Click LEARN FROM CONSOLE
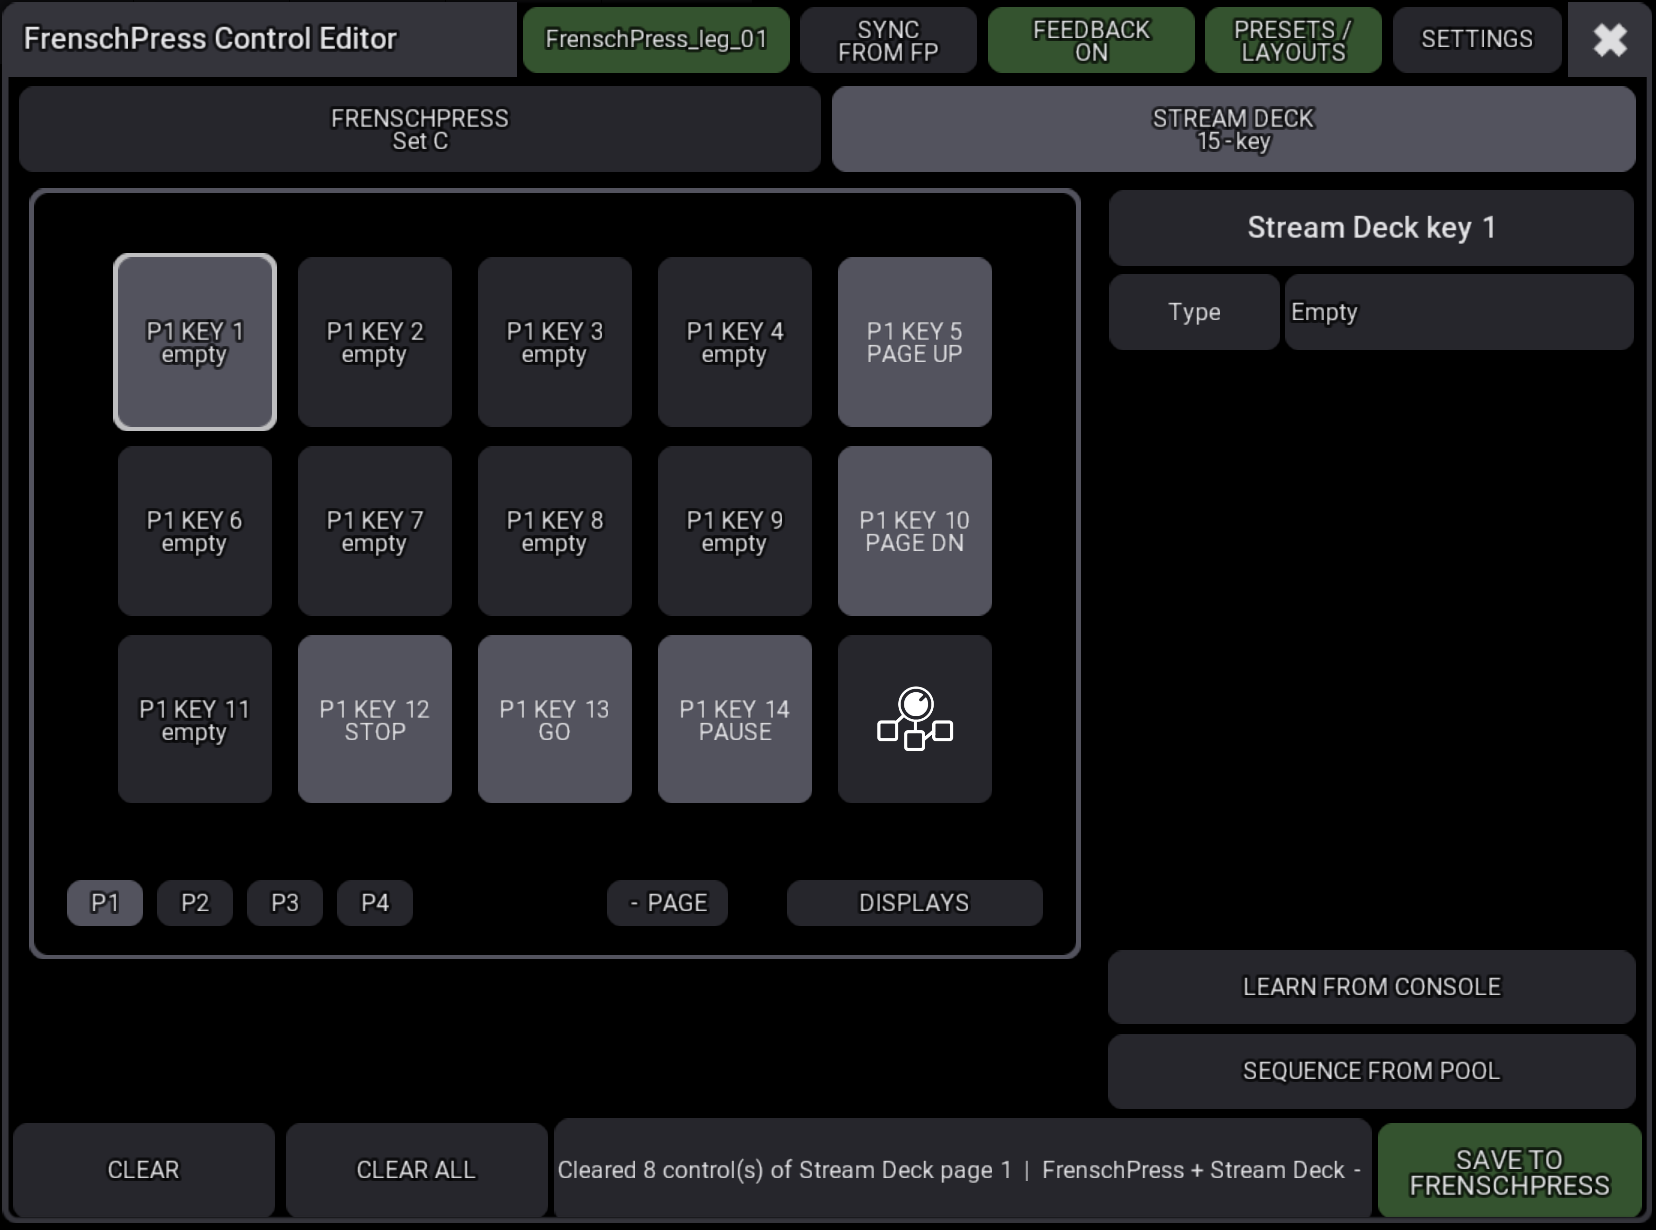The width and height of the screenshot is (1656, 1230). tap(1371, 987)
